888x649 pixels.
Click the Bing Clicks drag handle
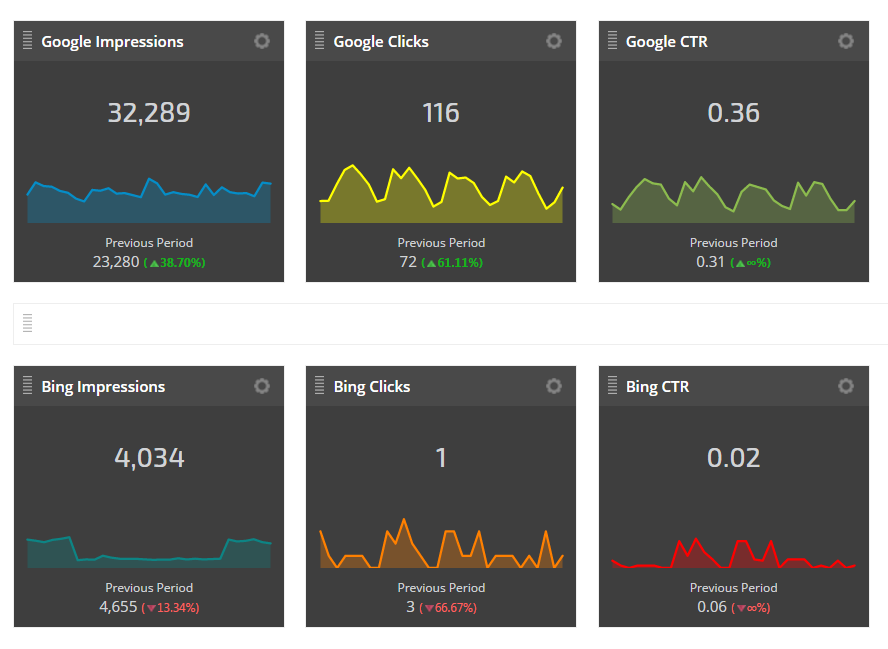point(319,386)
